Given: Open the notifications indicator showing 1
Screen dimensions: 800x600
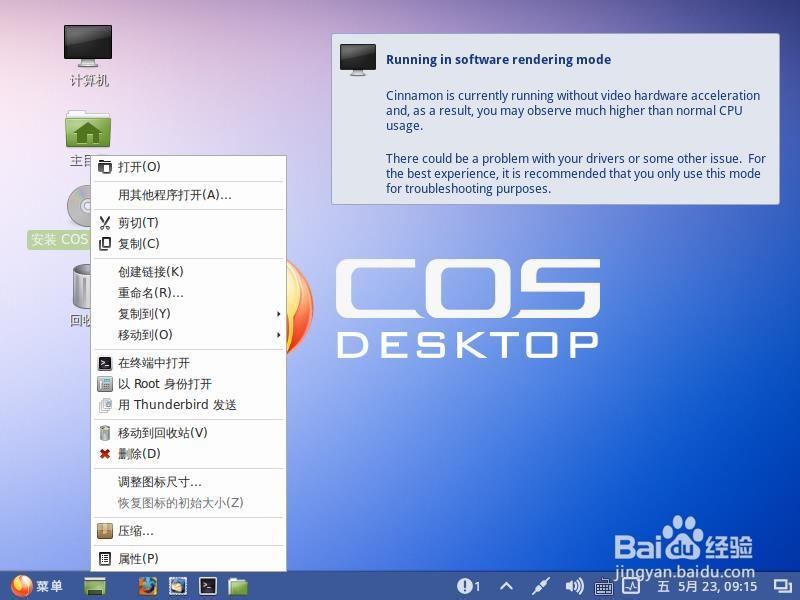Looking at the screenshot, I should tap(468, 586).
